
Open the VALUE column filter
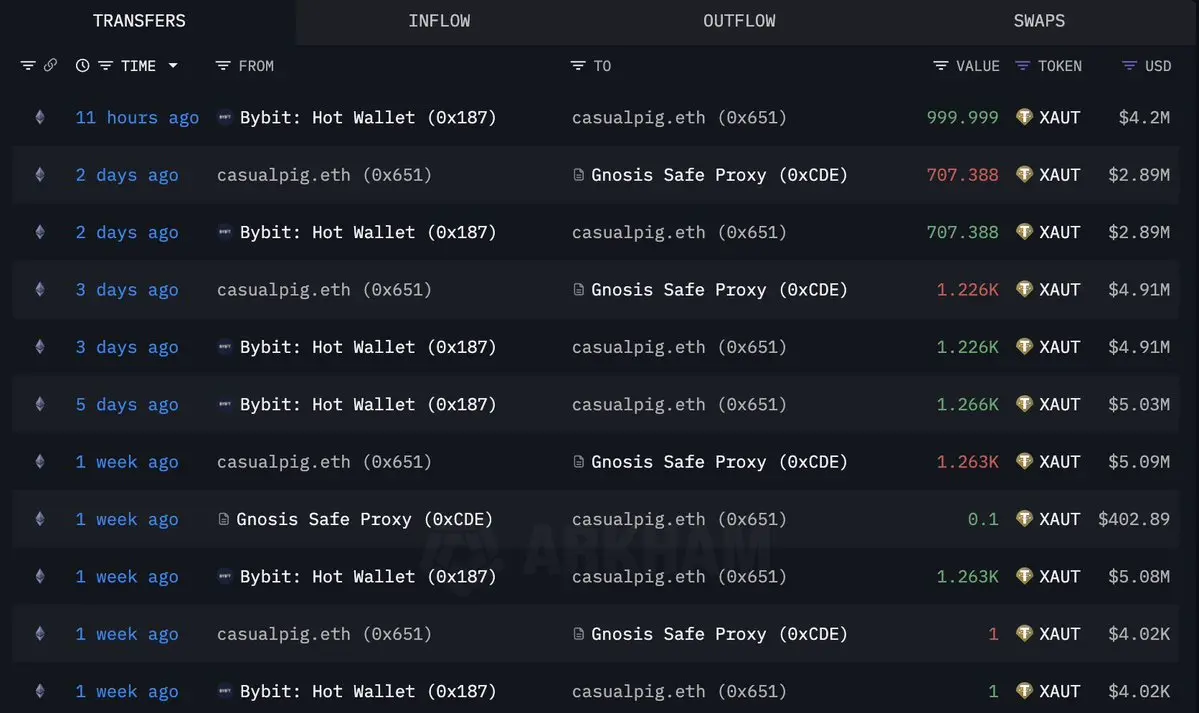point(941,66)
